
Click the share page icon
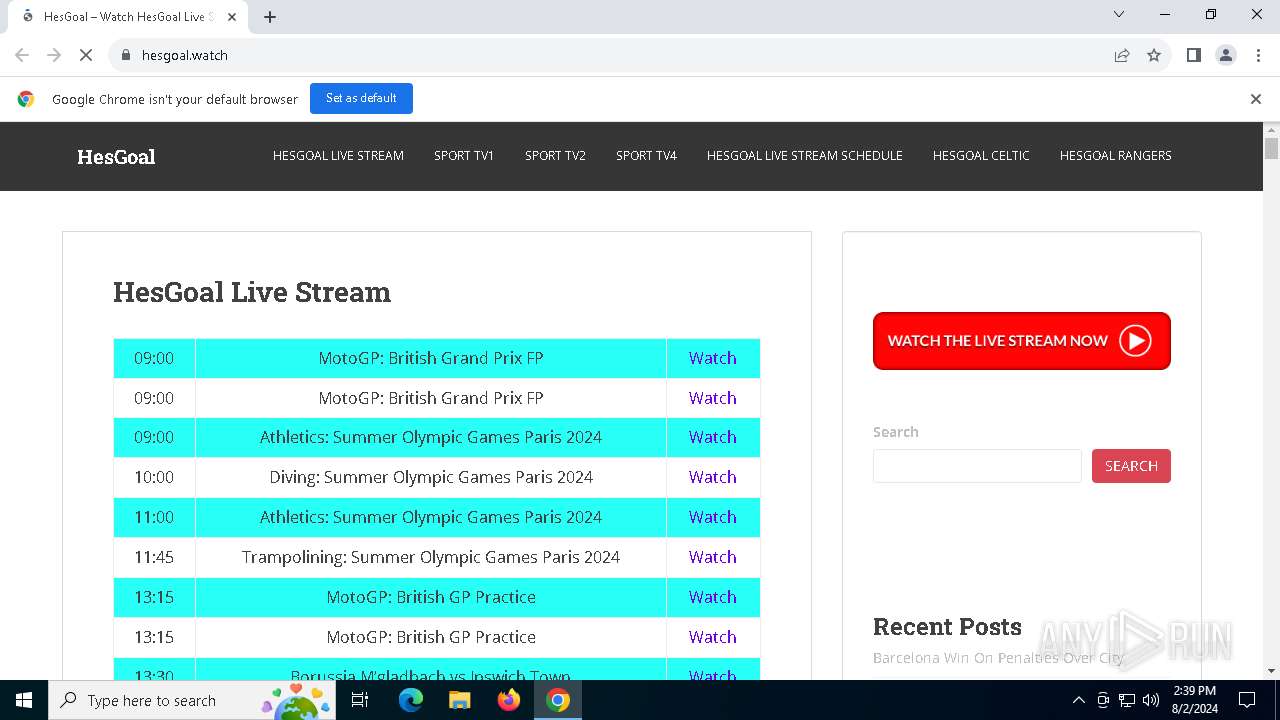pyautogui.click(x=1122, y=55)
